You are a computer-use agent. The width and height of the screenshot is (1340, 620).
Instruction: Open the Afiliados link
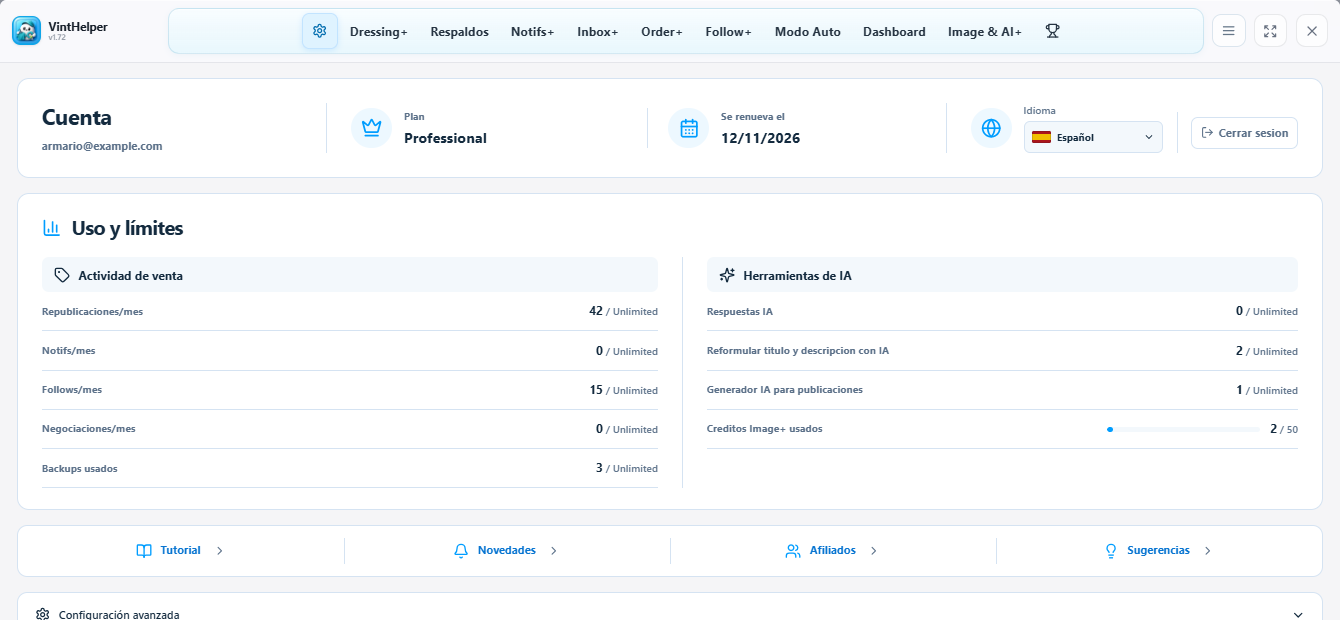point(833,551)
